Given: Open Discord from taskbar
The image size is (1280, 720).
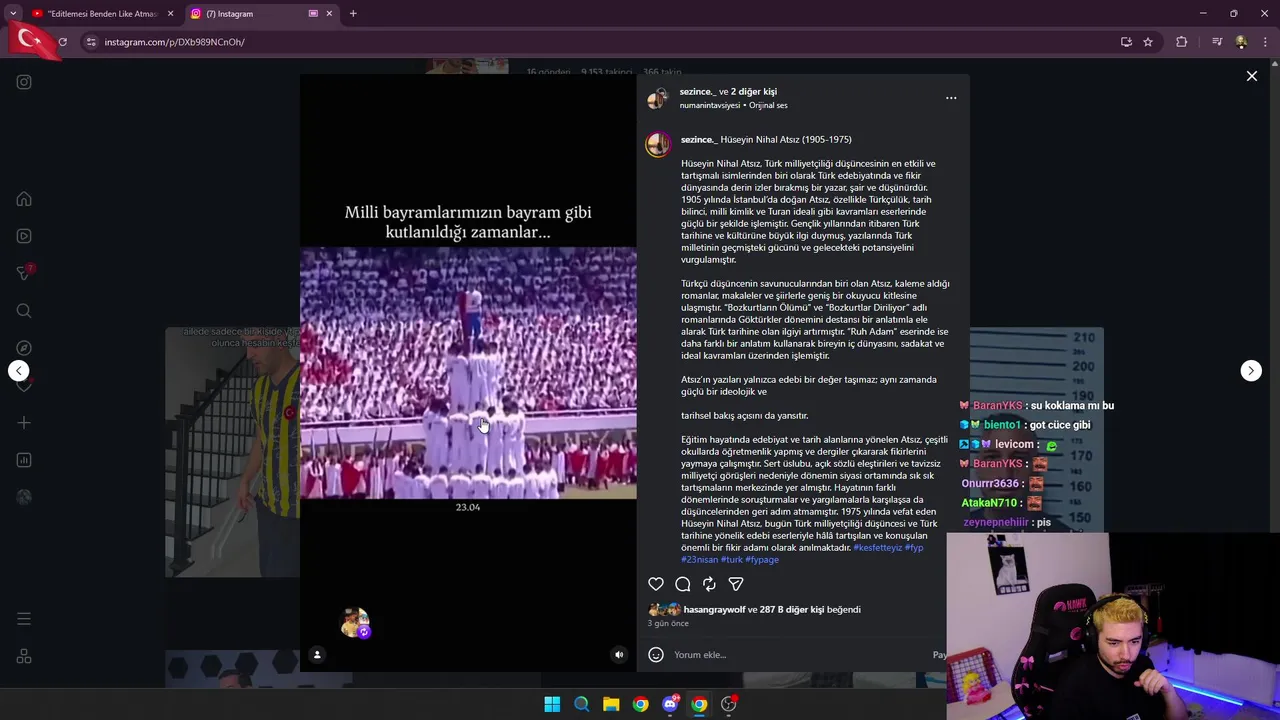Looking at the screenshot, I should [670, 704].
